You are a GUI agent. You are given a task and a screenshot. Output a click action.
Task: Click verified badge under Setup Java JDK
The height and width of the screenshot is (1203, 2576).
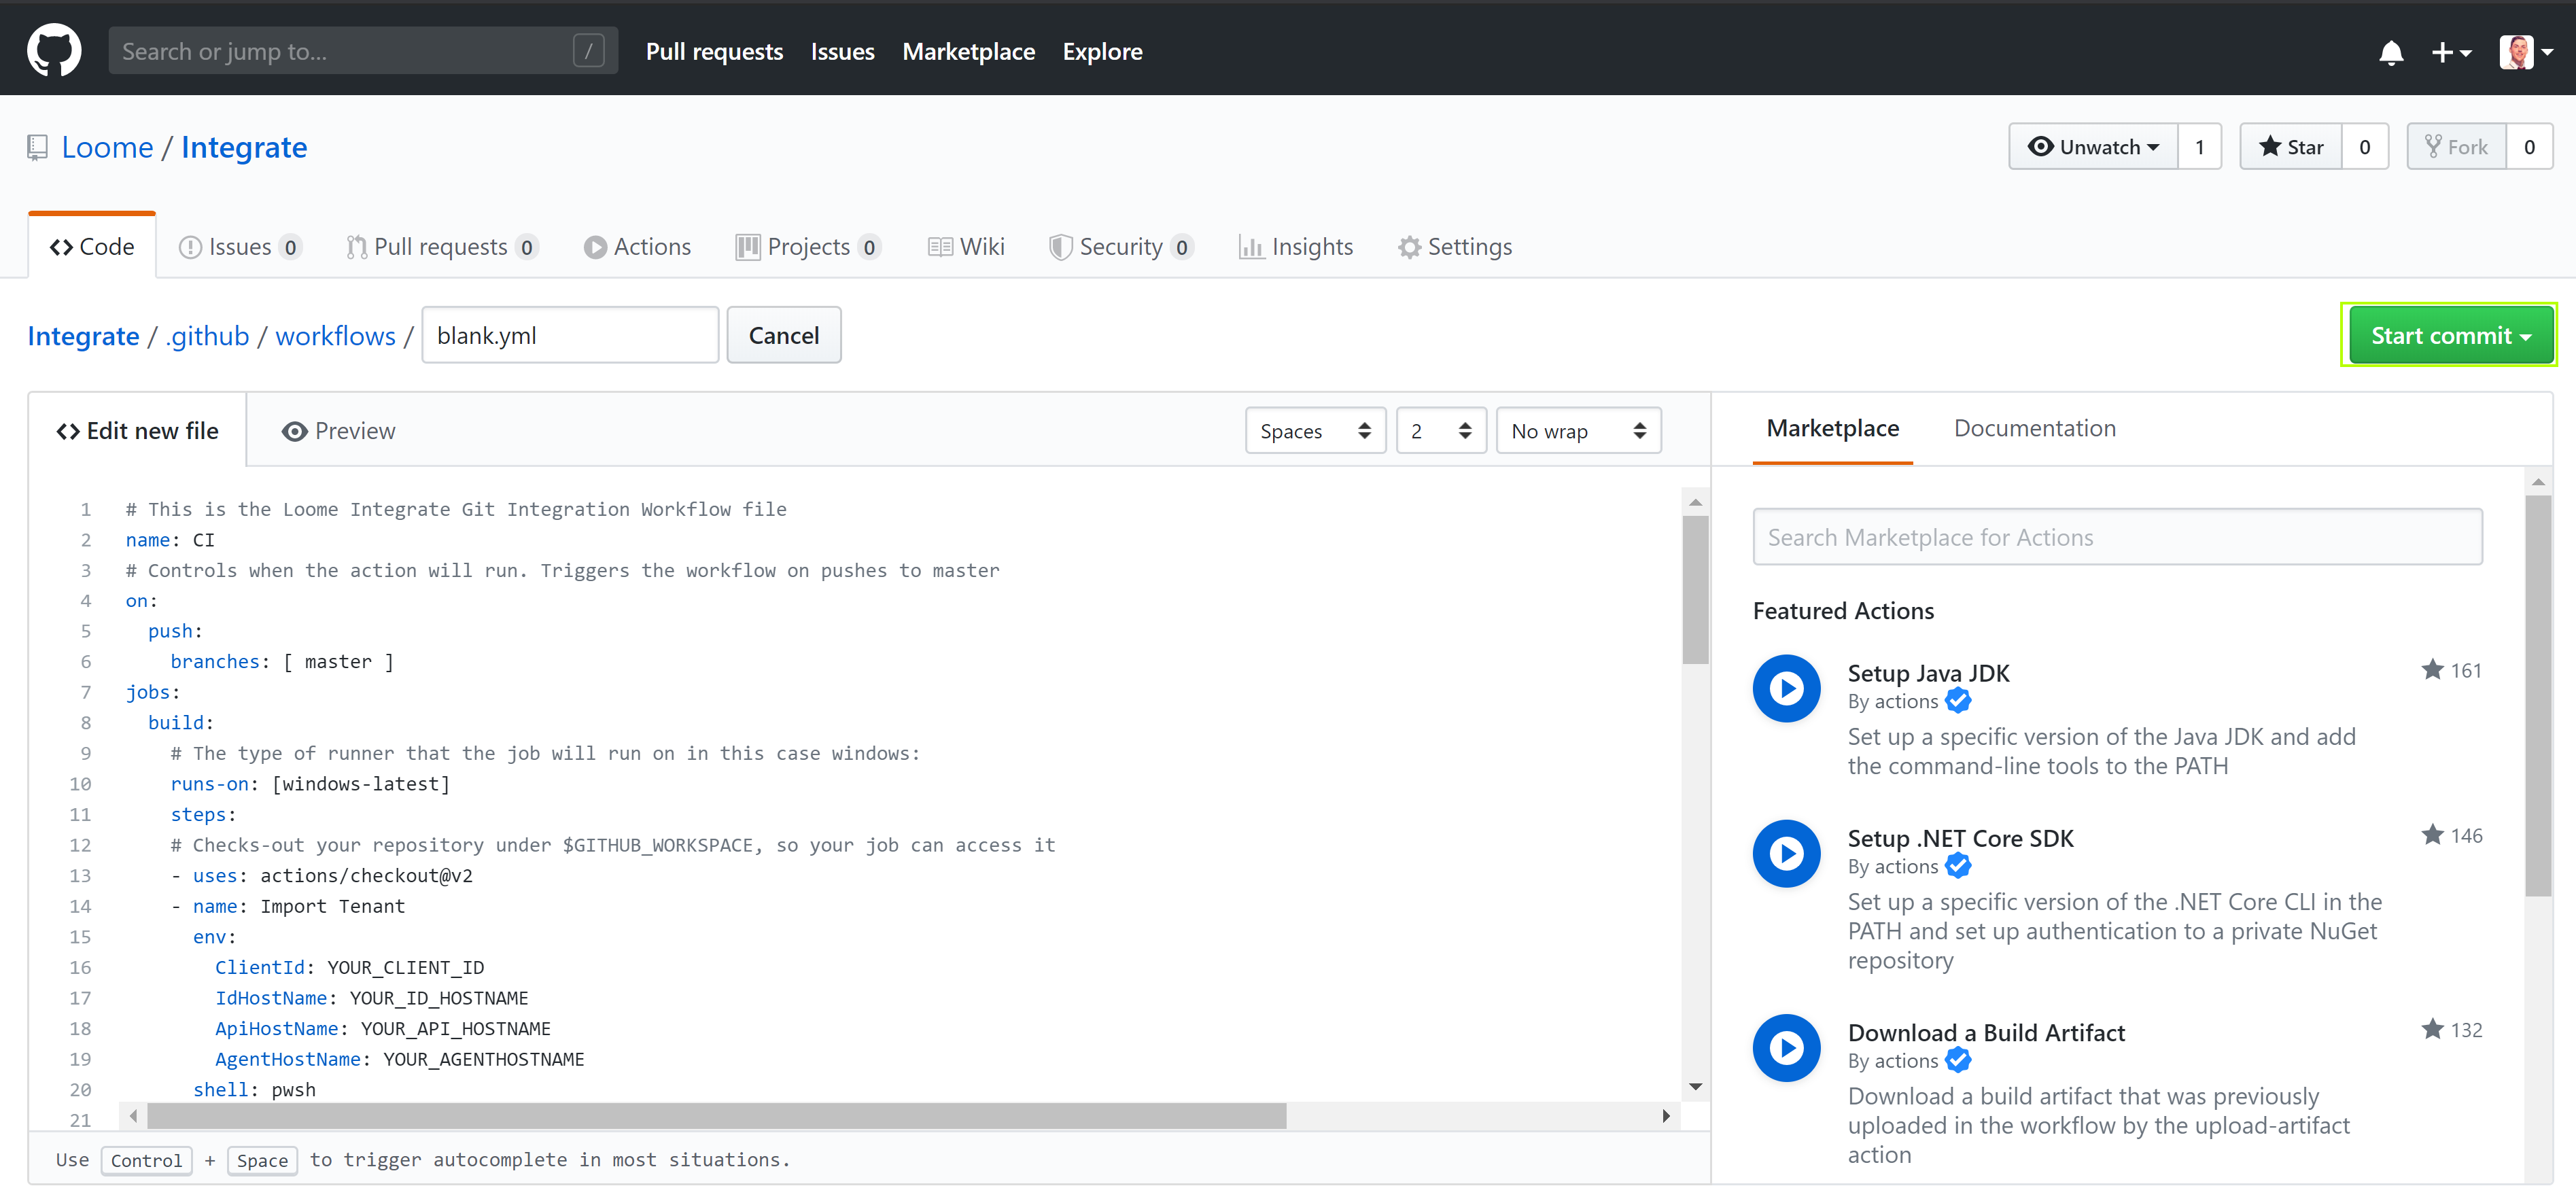pyautogui.click(x=1958, y=701)
